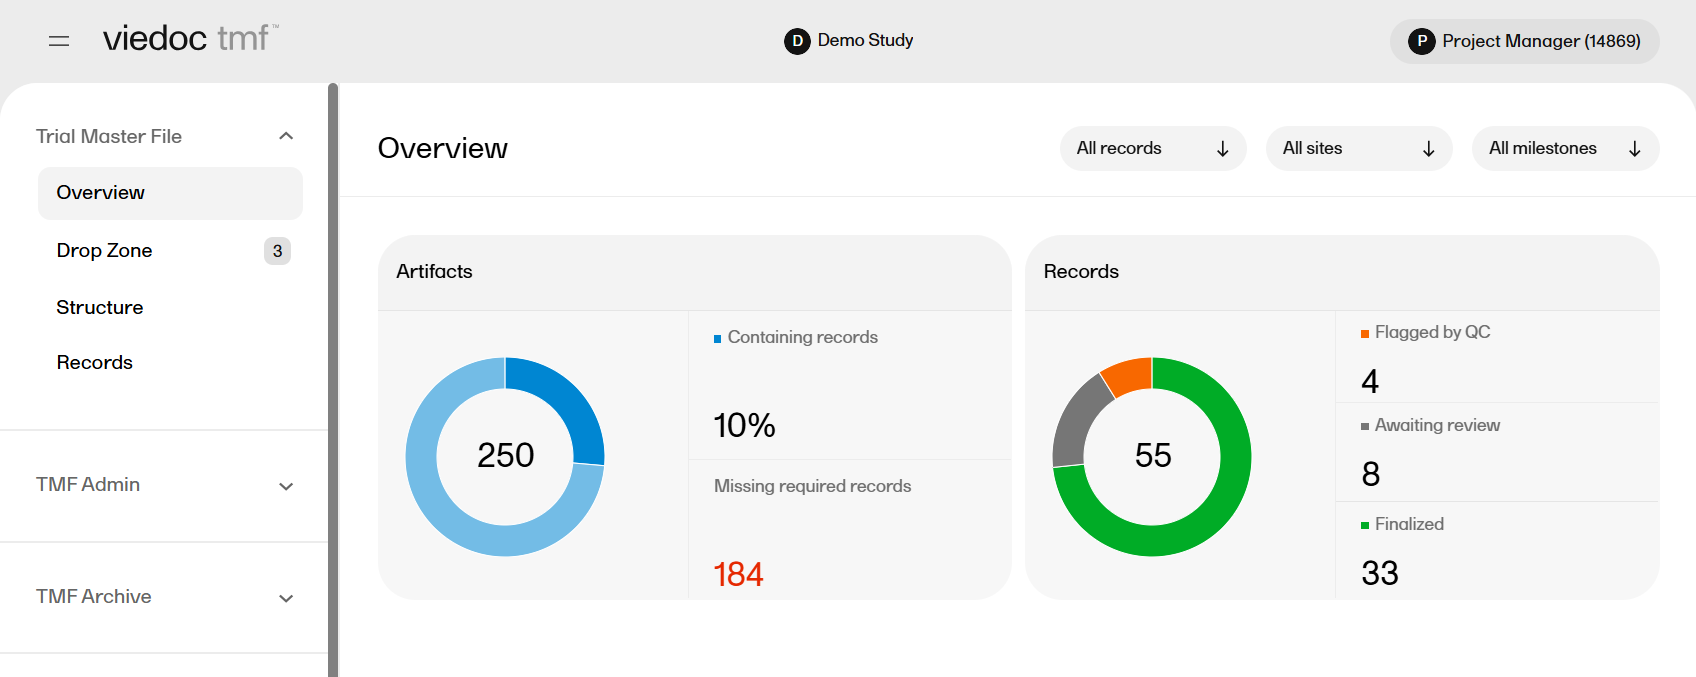The height and width of the screenshot is (677, 1696).
Task: Click the orange Flagged by QC legend marker
Action: tap(1364, 334)
